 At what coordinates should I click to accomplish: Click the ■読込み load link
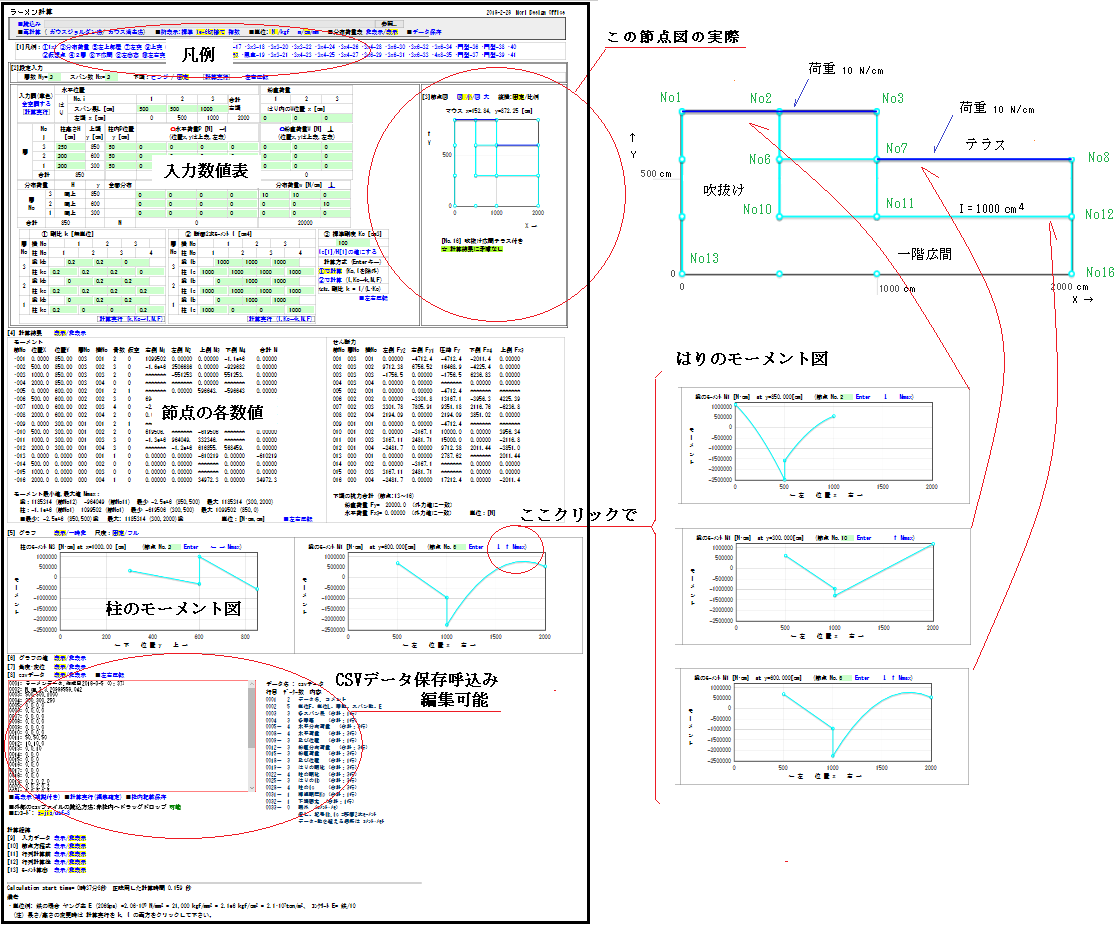(x=29, y=24)
